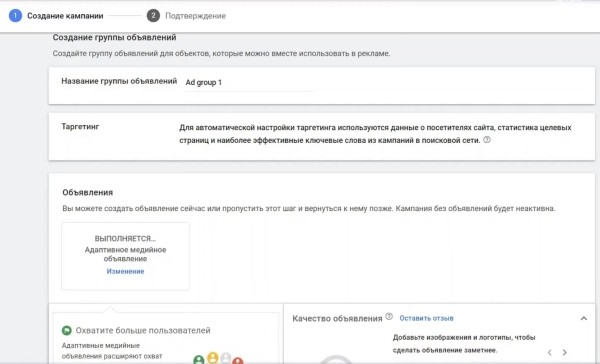
Task: Open help icon after targeting description
Action: pyautogui.click(x=487, y=140)
